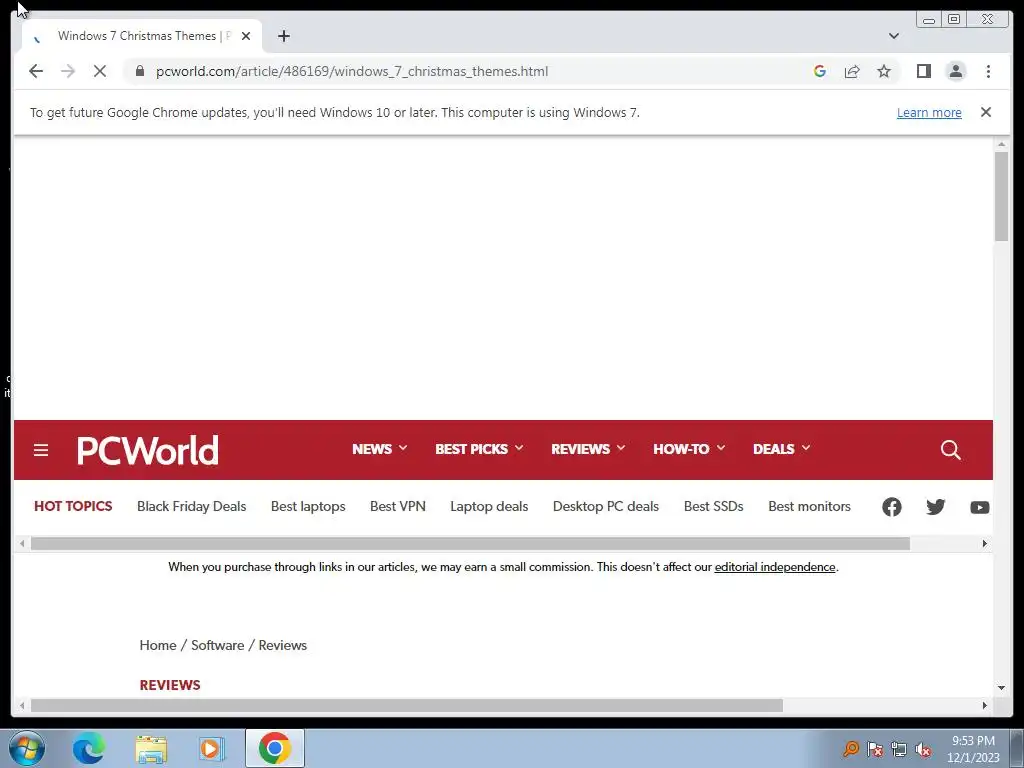The image size is (1024, 768).
Task: Open a new tab
Action: pos(283,36)
